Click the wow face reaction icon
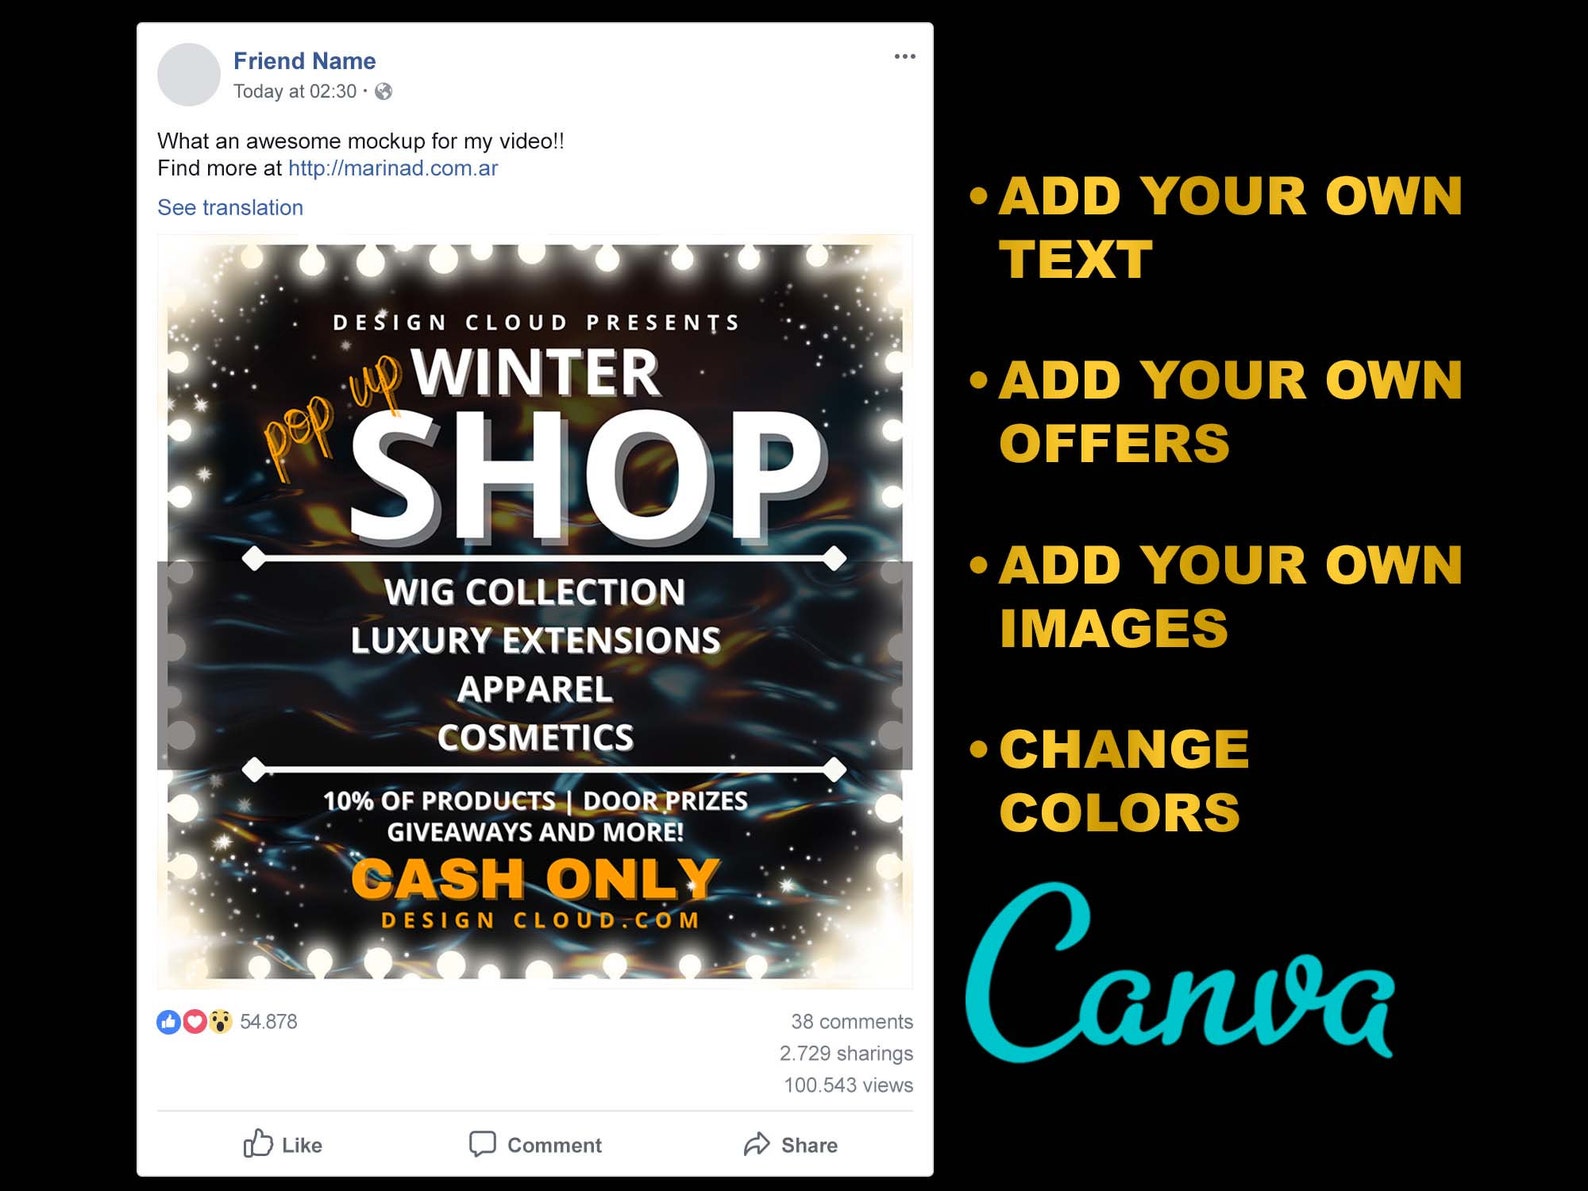 tap(220, 1021)
